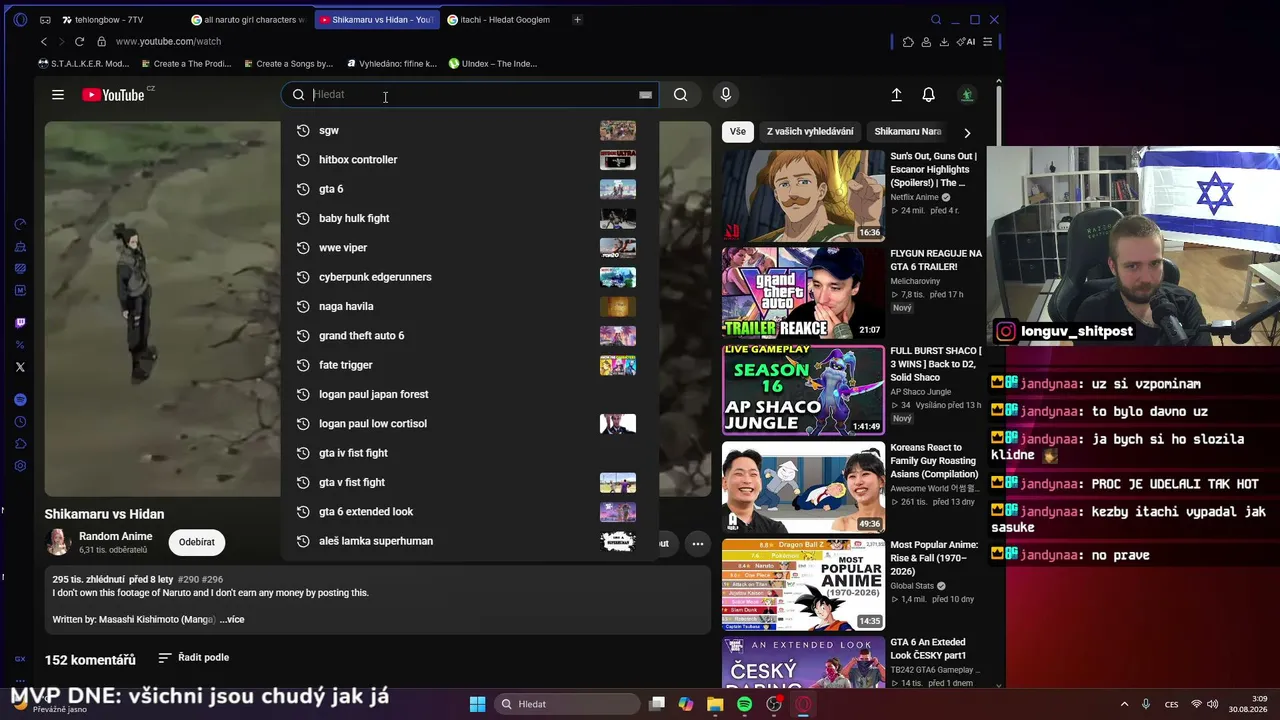
Task: Start voice search with the microphone
Action: (726, 95)
